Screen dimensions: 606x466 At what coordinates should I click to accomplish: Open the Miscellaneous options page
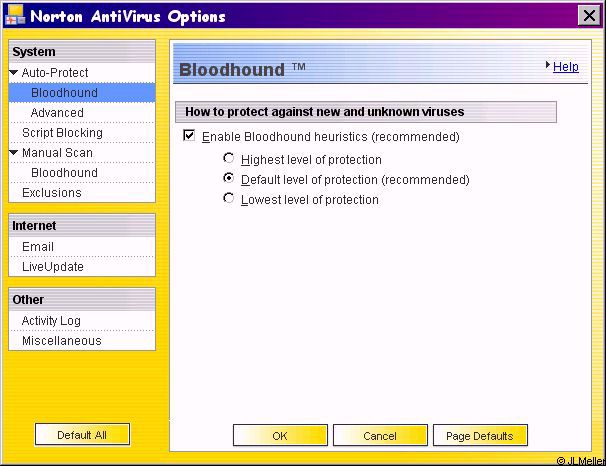coord(62,341)
